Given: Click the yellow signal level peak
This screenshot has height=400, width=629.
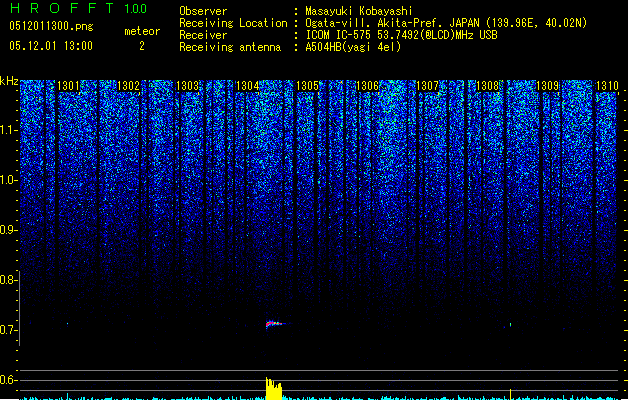Looking at the screenshot, I should coord(274,388).
